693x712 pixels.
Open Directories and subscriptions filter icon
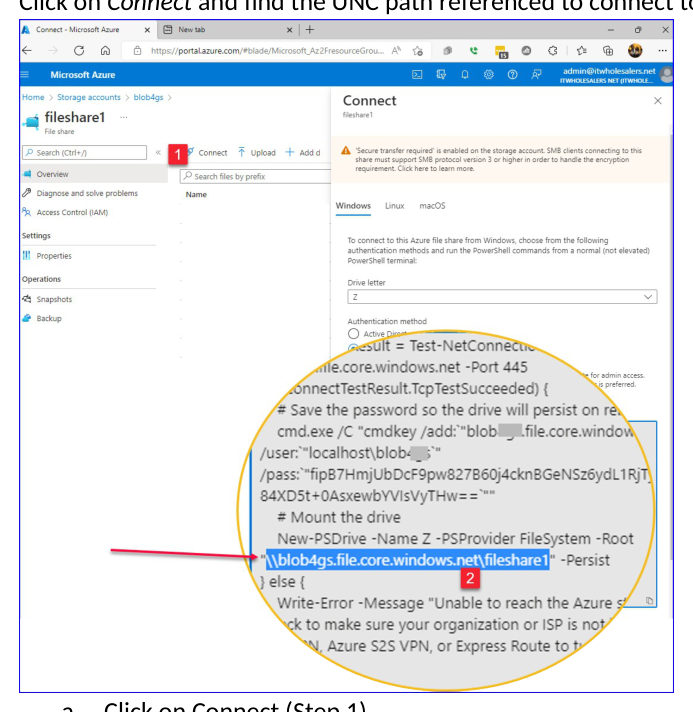(441, 75)
